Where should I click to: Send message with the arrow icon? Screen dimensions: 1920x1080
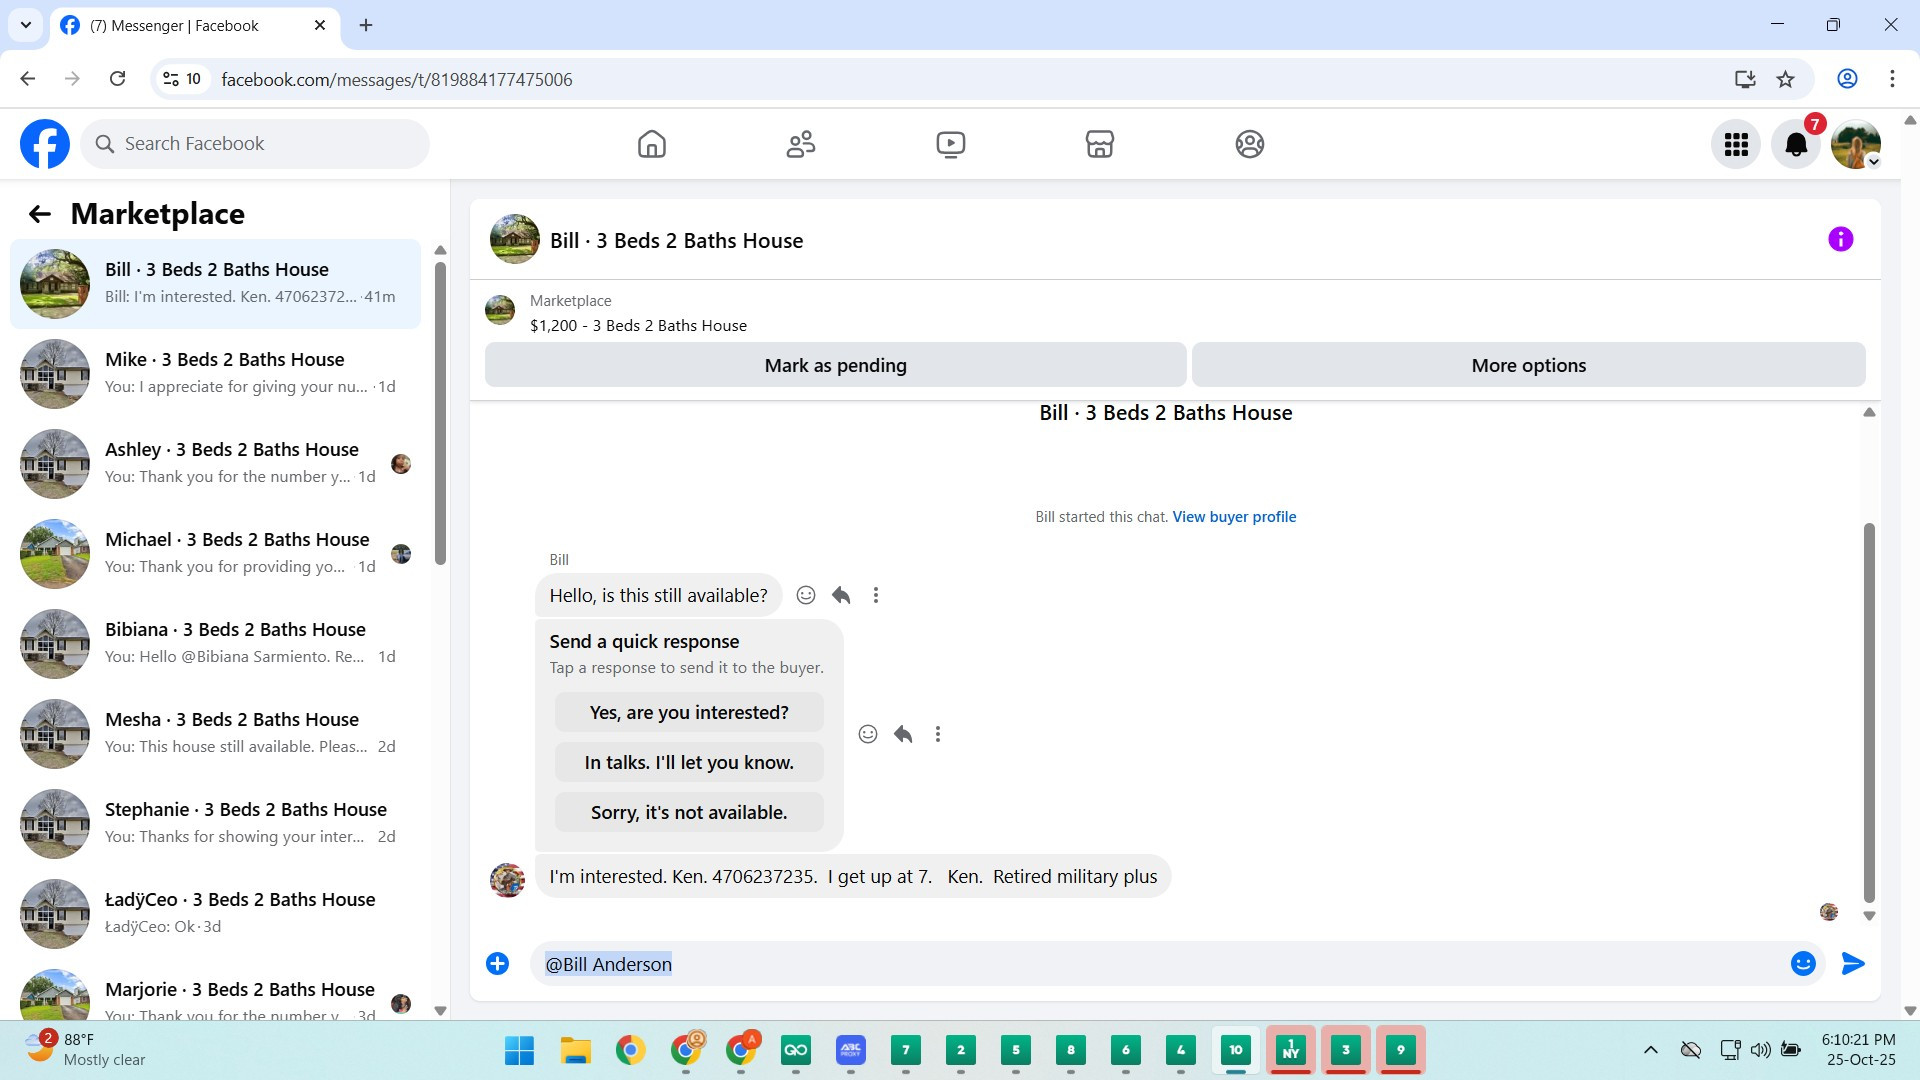pos(1852,963)
